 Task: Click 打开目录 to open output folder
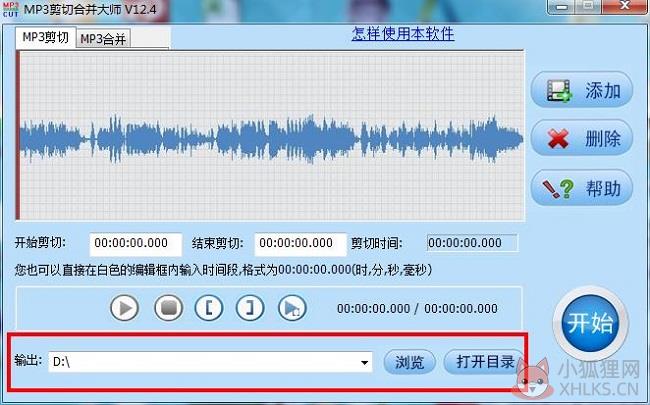pyautogui.click(x=485, y=362)
